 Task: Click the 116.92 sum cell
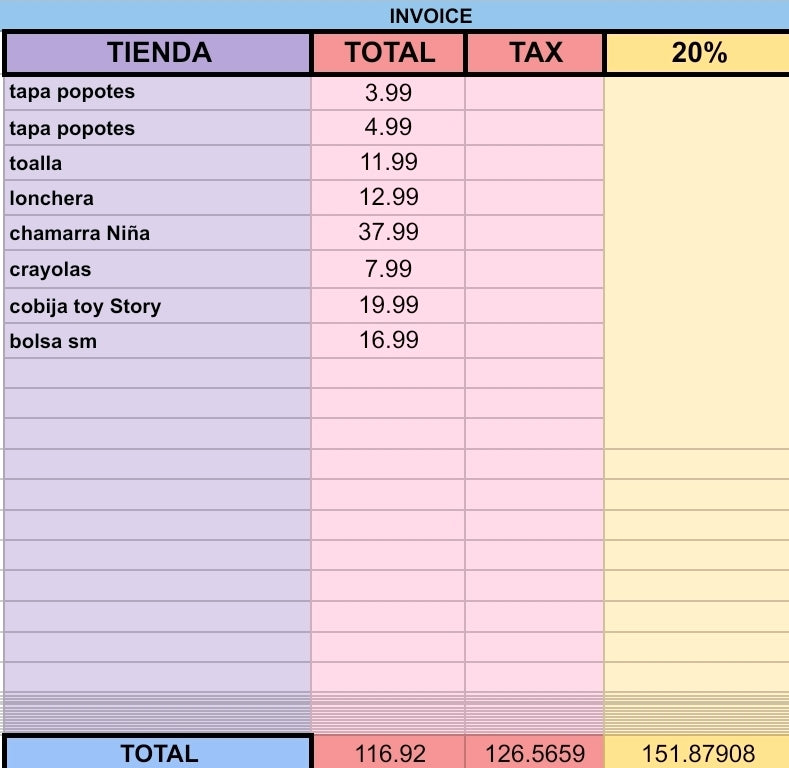(x=389, y=753)
